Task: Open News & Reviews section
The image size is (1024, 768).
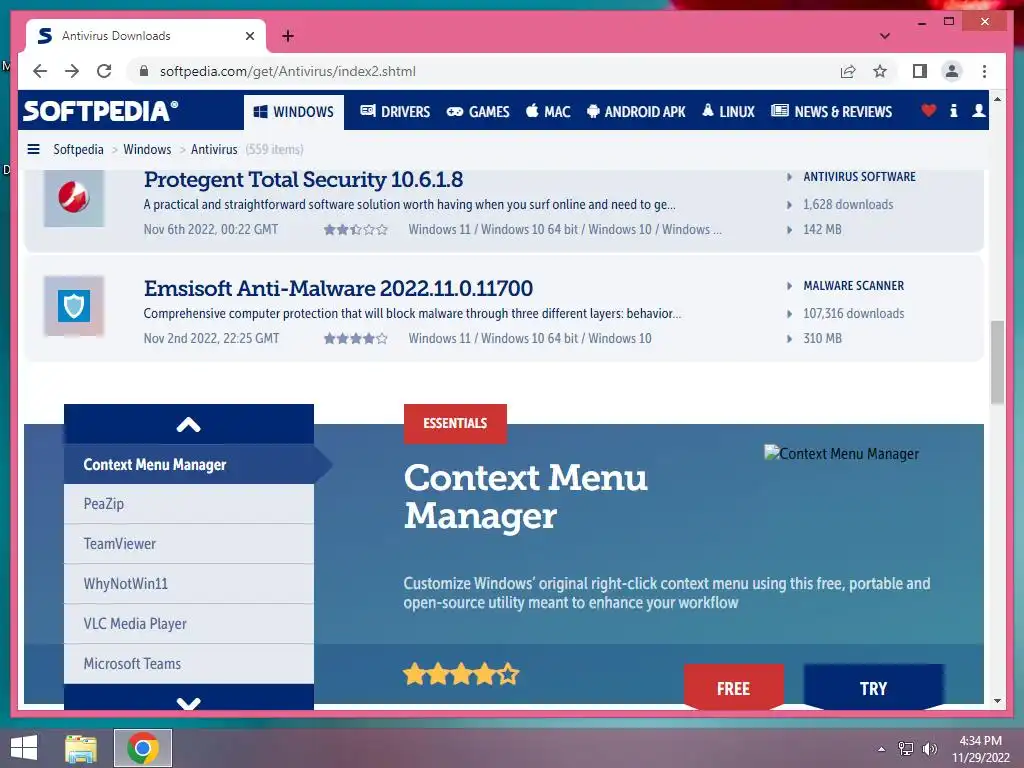Action: point(831,112)
